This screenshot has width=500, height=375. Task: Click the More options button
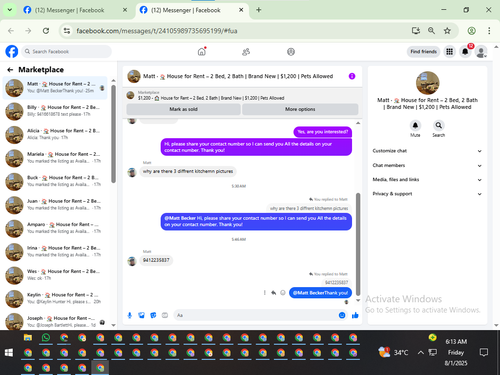pyautogui.click(x=300, y=109)
